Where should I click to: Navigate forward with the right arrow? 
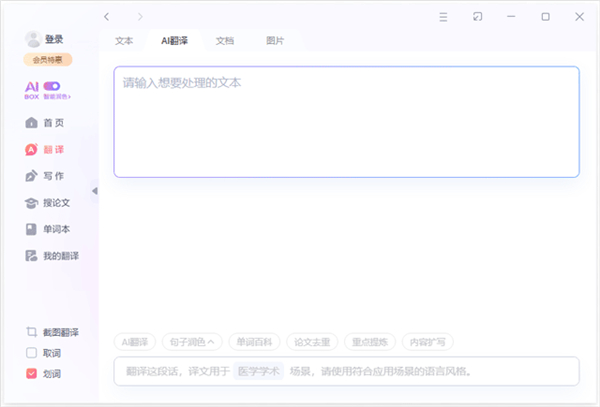tap(140, 16)
